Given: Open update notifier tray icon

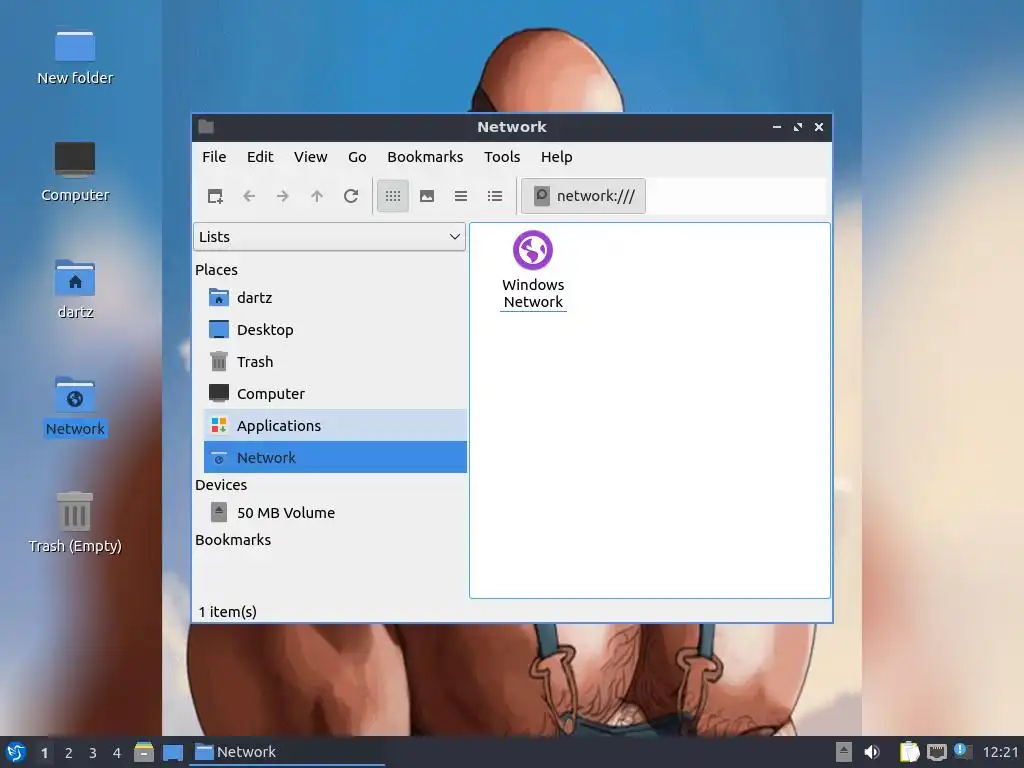Looking at the screenshot, I should [x=963, y=752].
